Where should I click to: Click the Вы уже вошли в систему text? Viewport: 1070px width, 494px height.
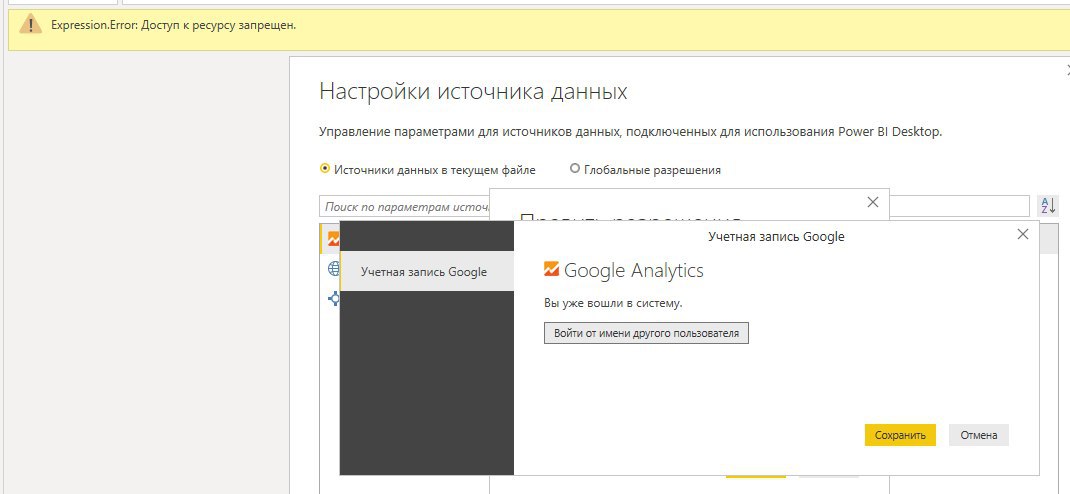coord(613,303)
